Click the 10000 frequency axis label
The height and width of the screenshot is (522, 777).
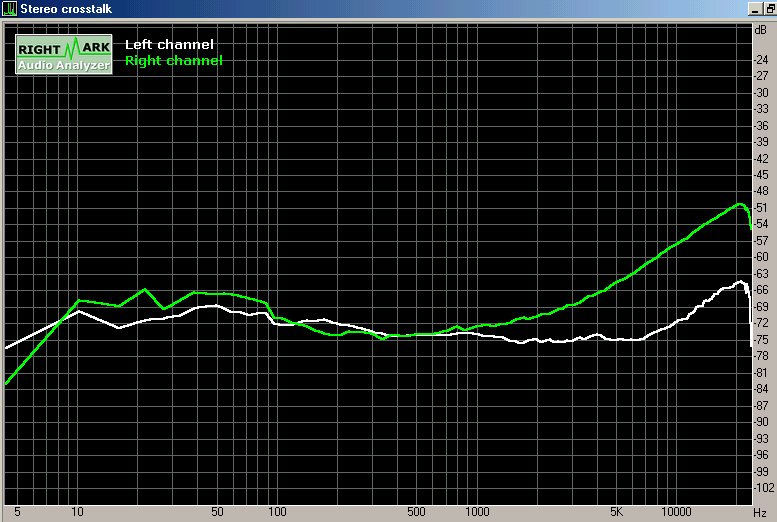point(676,512)
